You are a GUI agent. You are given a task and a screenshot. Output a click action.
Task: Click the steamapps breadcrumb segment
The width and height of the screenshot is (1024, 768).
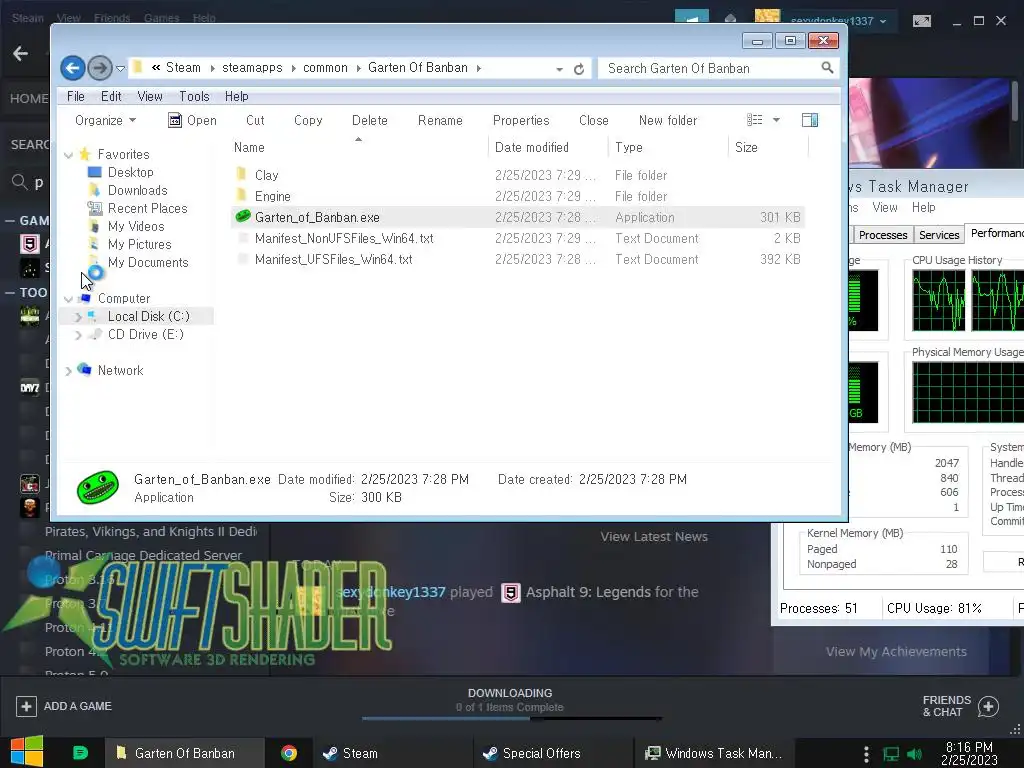252,68
